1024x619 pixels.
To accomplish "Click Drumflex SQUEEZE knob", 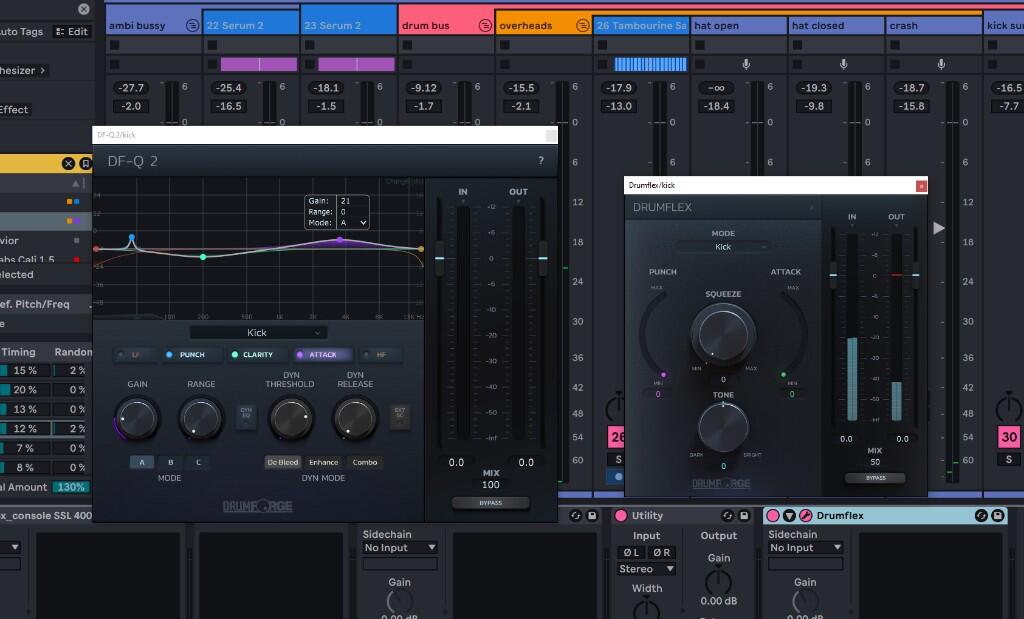I will (x=722, y=334).
